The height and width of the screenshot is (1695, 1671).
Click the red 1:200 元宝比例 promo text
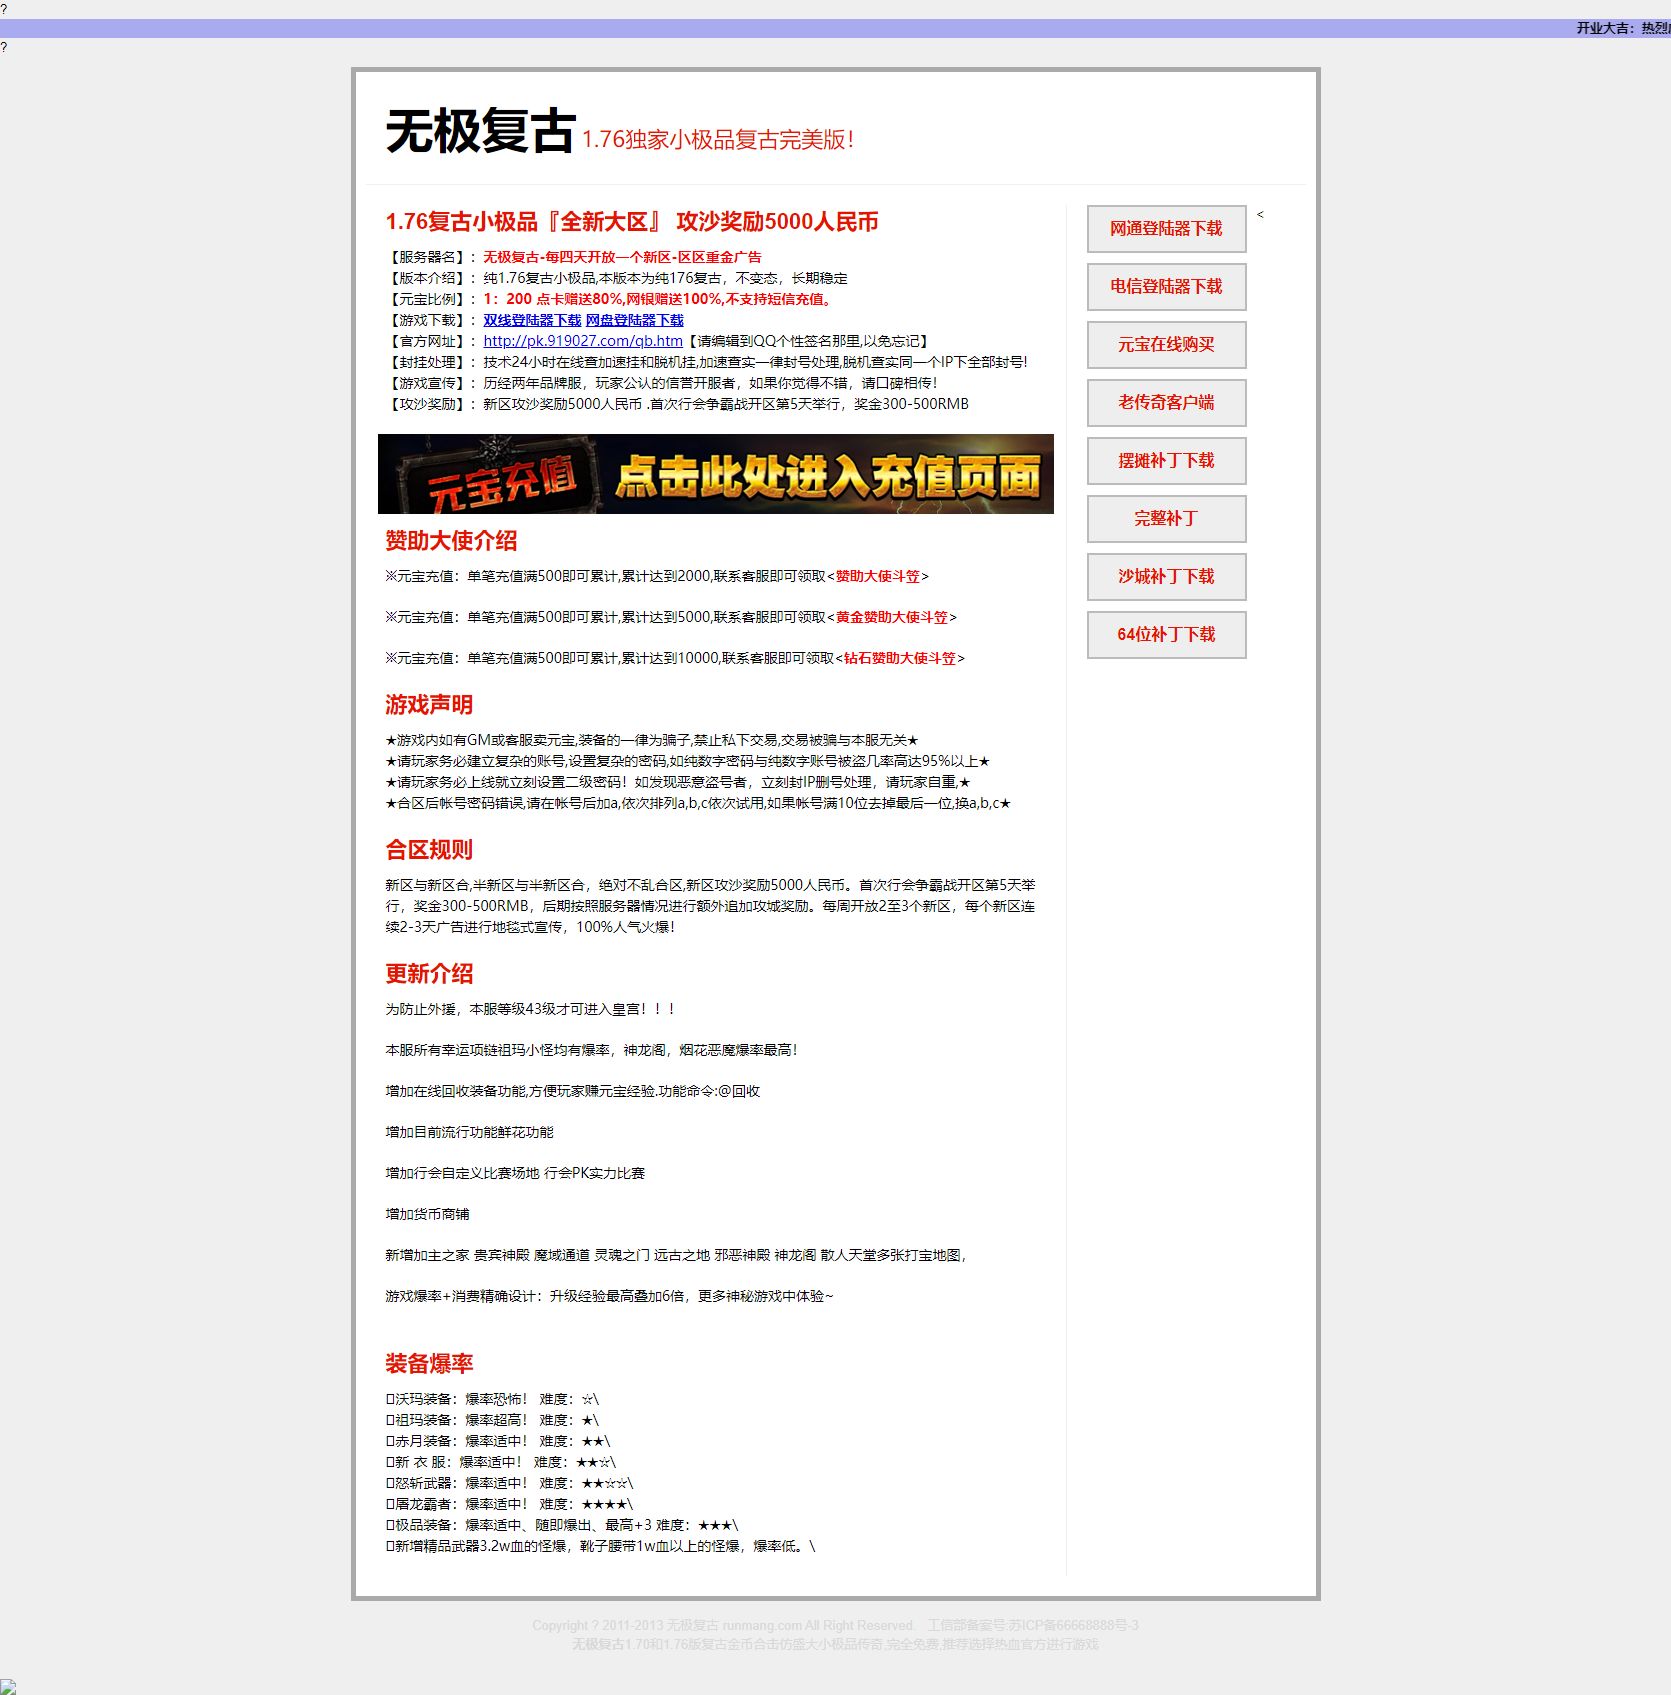(x=657, y=299)
